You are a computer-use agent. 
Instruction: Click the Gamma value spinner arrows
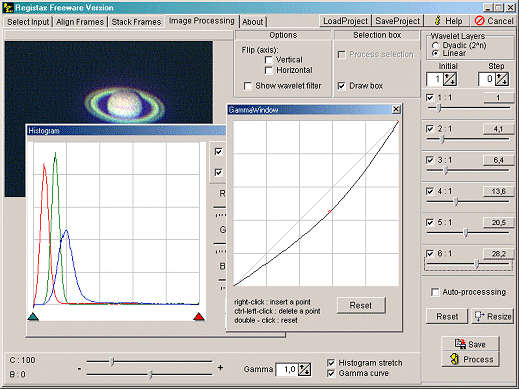[x=304, y=369]
